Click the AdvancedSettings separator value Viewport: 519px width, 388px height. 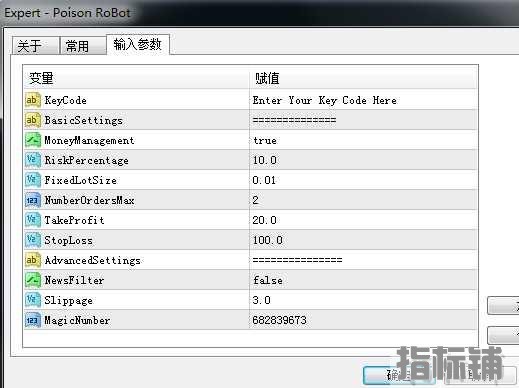(297, 260)
